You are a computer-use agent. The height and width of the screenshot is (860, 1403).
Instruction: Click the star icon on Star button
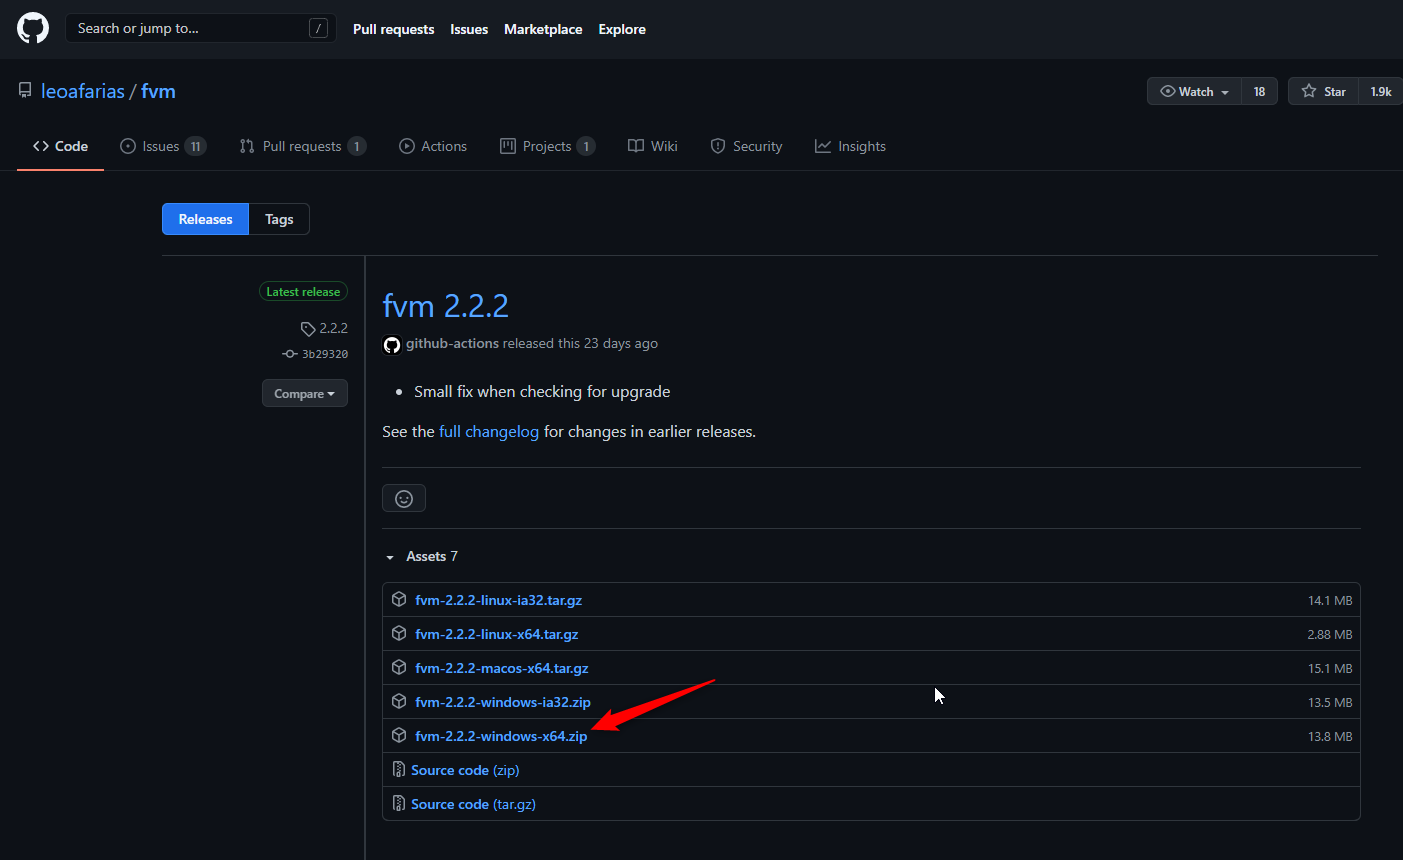coord(1309,91)
